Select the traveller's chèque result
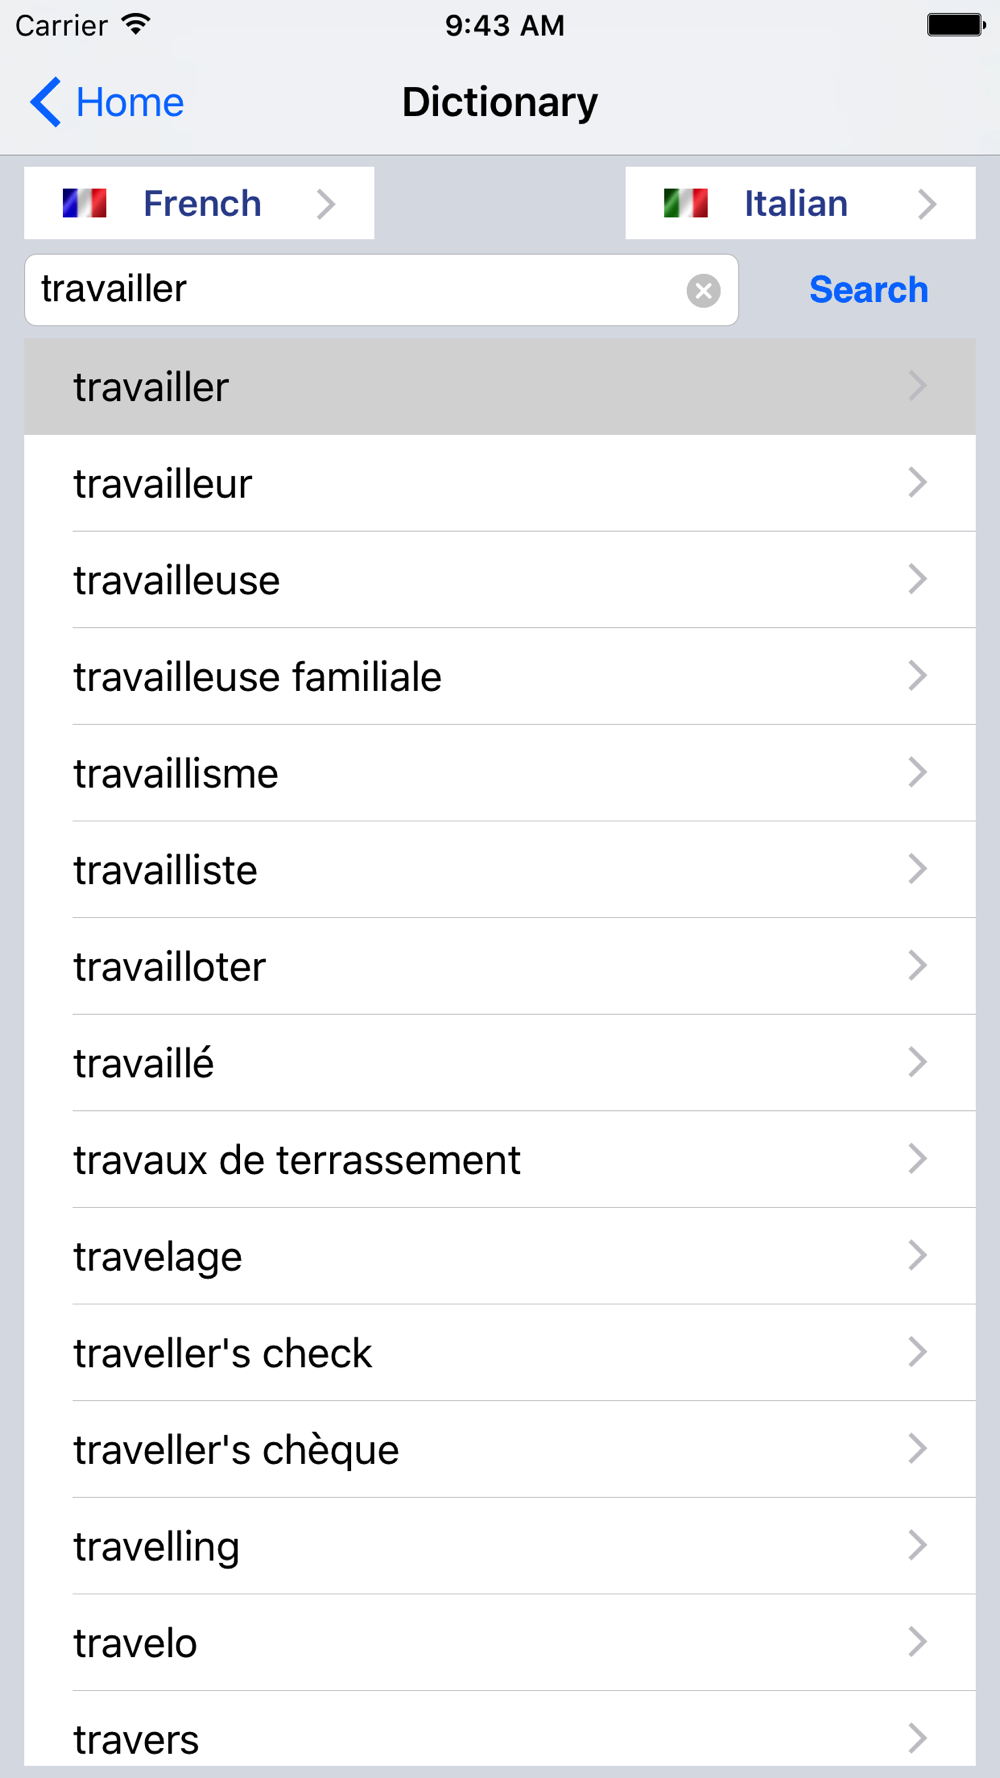 click(500, 1450)
